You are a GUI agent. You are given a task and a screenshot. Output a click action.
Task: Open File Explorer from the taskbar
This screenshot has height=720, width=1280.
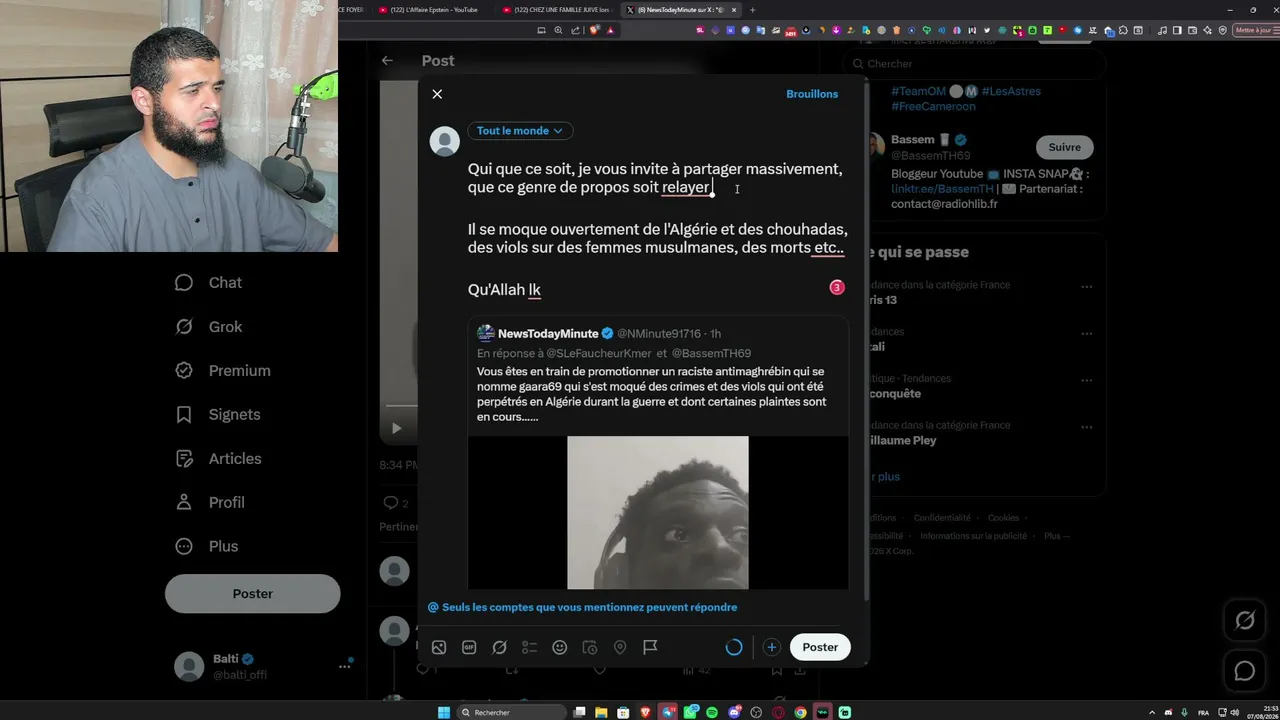(602, 712)
